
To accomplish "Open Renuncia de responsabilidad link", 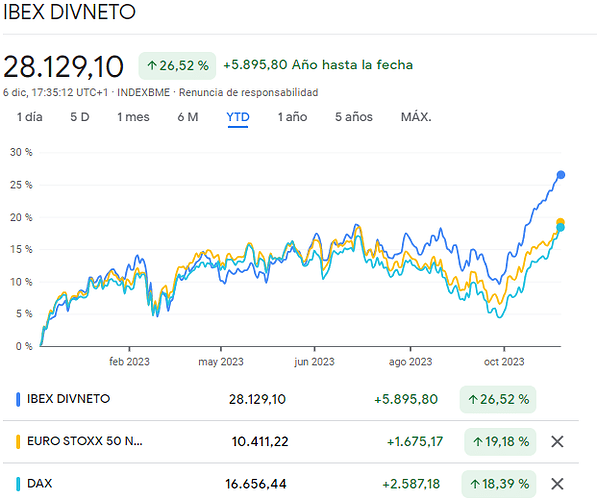I will [x=249, y=93].
